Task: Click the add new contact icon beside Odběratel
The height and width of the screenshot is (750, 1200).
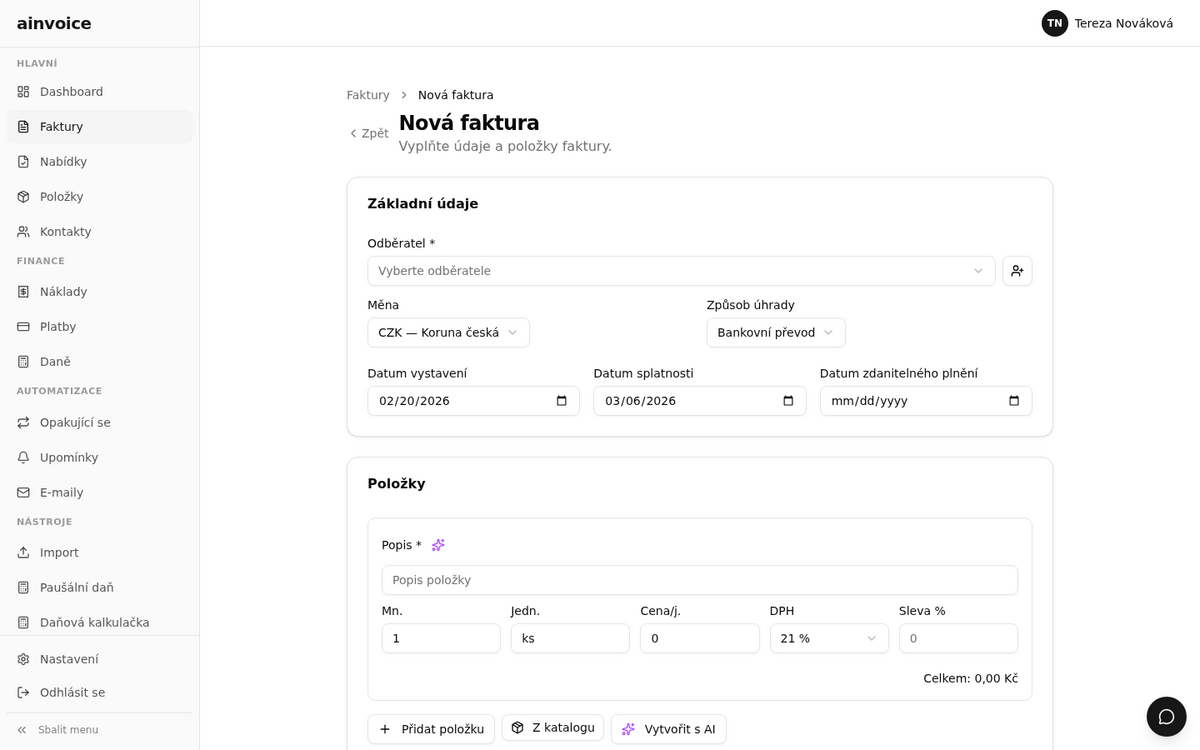Action: point(1017,271)
